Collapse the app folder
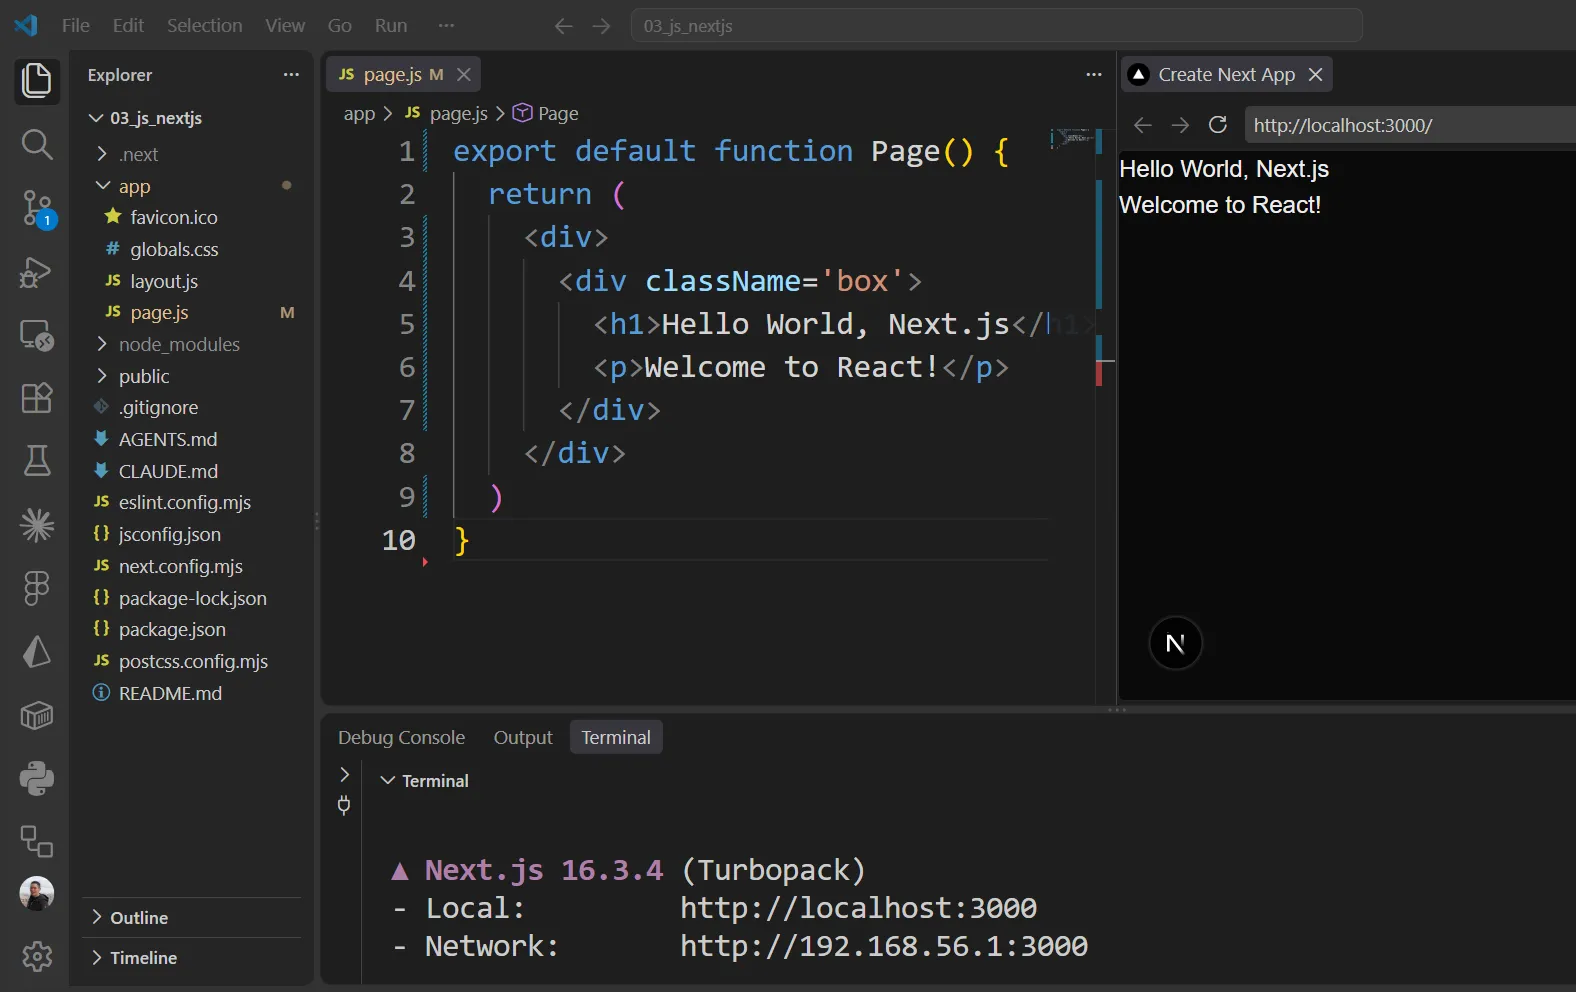This screenshot has height=992, width=1576. 102,186
